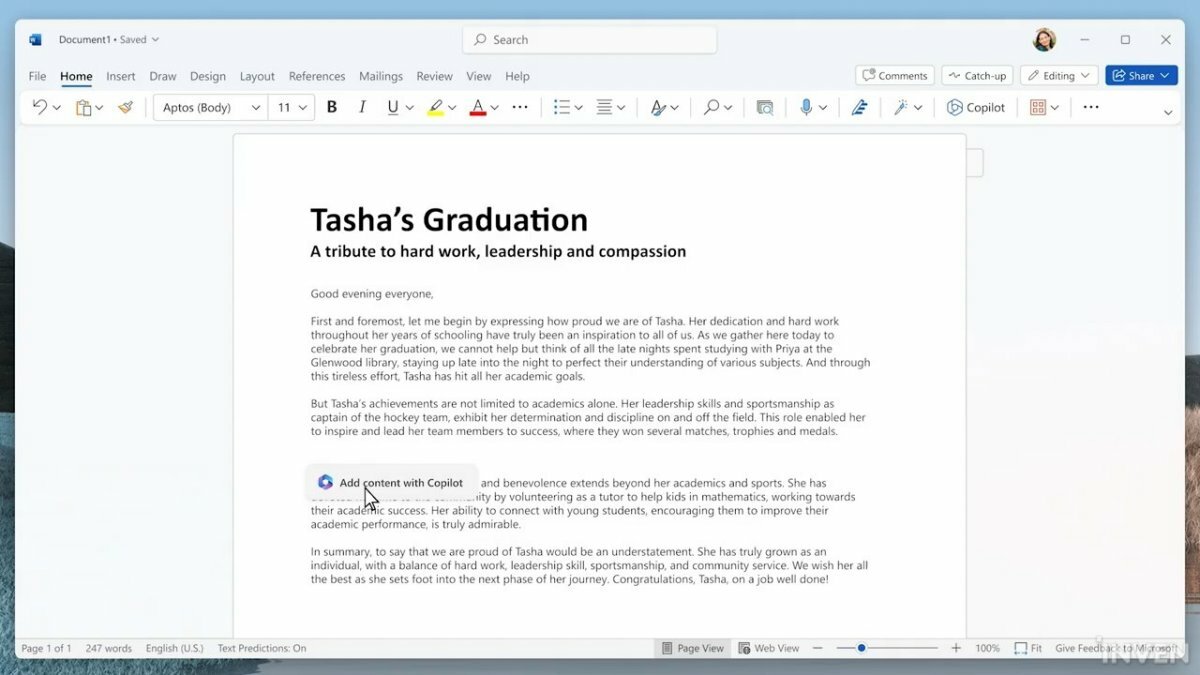Click Add content with Copilot
Image resolution: width=1200 pixels, height=675 pixels.
click(391, 482)
